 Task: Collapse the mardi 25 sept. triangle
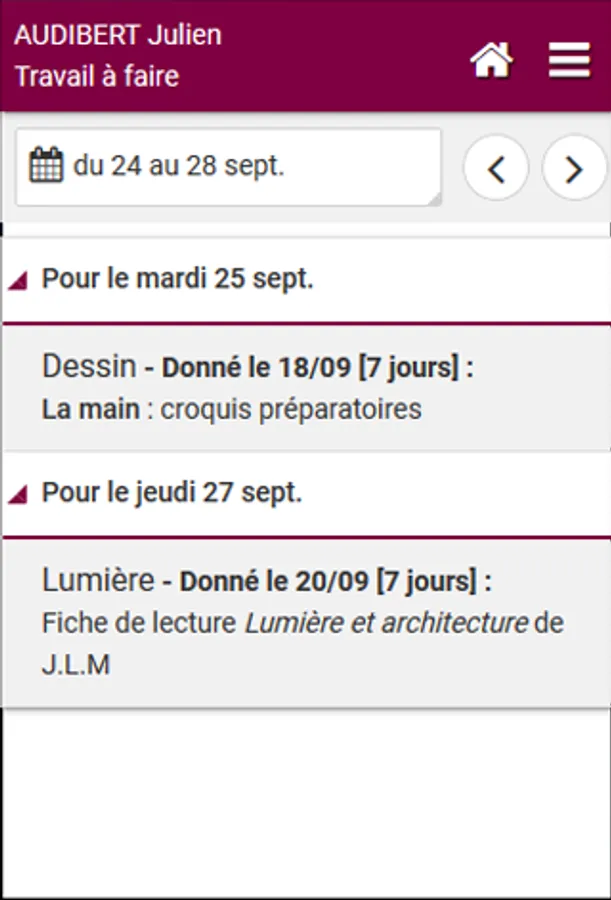coord(17,283)
